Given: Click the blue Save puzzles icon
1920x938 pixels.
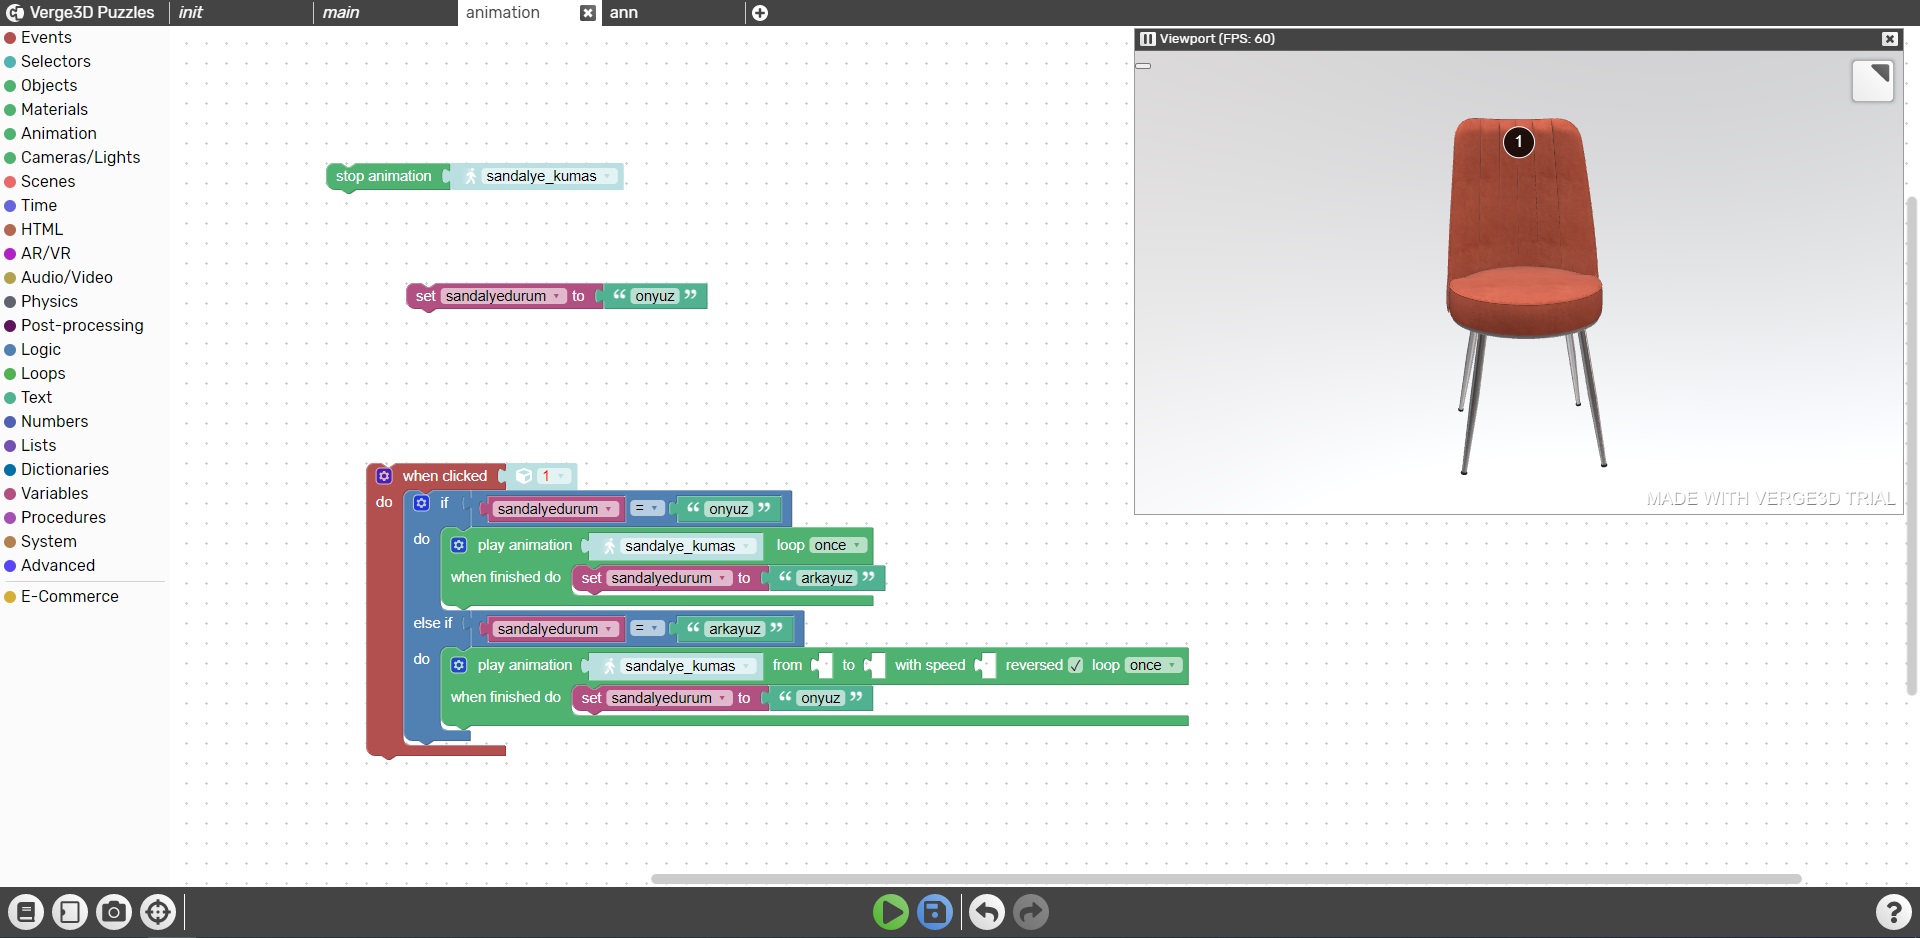Looking at the screenshot, I should point(935,912).
